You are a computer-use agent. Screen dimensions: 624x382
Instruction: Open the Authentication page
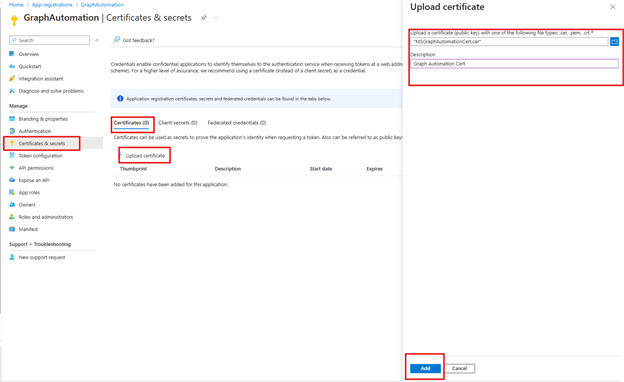click(35, 131)
